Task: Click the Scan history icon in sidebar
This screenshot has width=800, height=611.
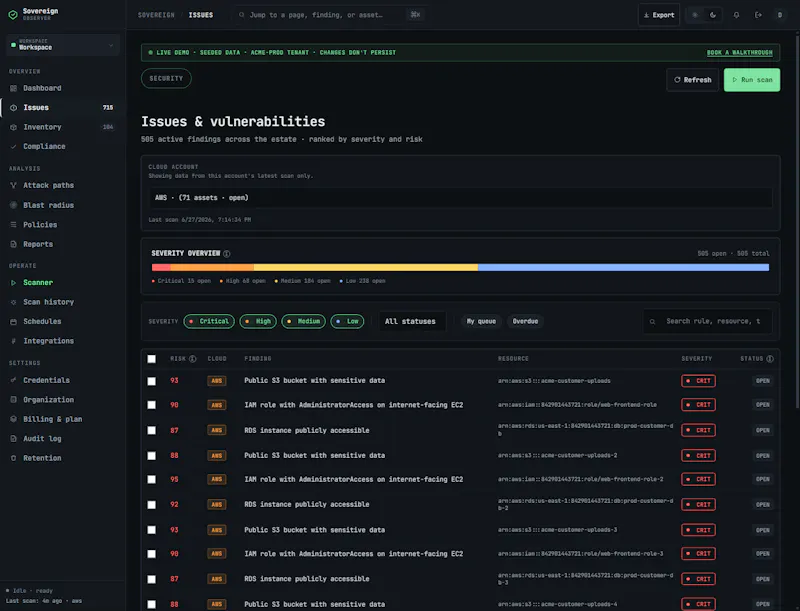Action: (14, 302)
